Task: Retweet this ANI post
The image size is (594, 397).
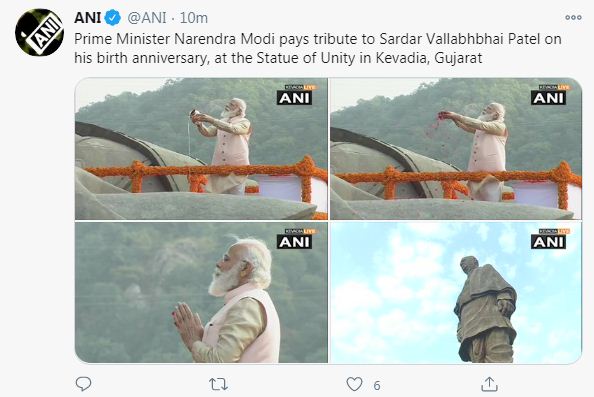Action: (x=219, y=384)
